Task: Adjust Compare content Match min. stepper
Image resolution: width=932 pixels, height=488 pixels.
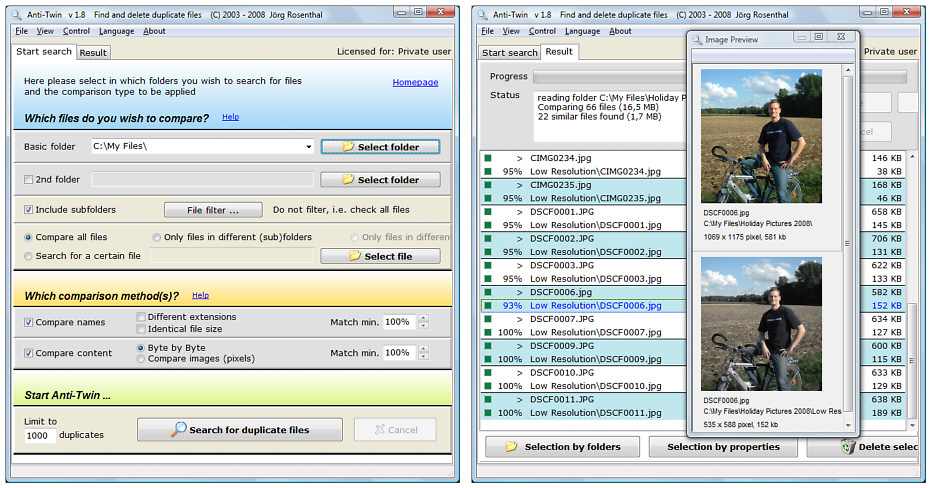Action: [x=423, y=353]
